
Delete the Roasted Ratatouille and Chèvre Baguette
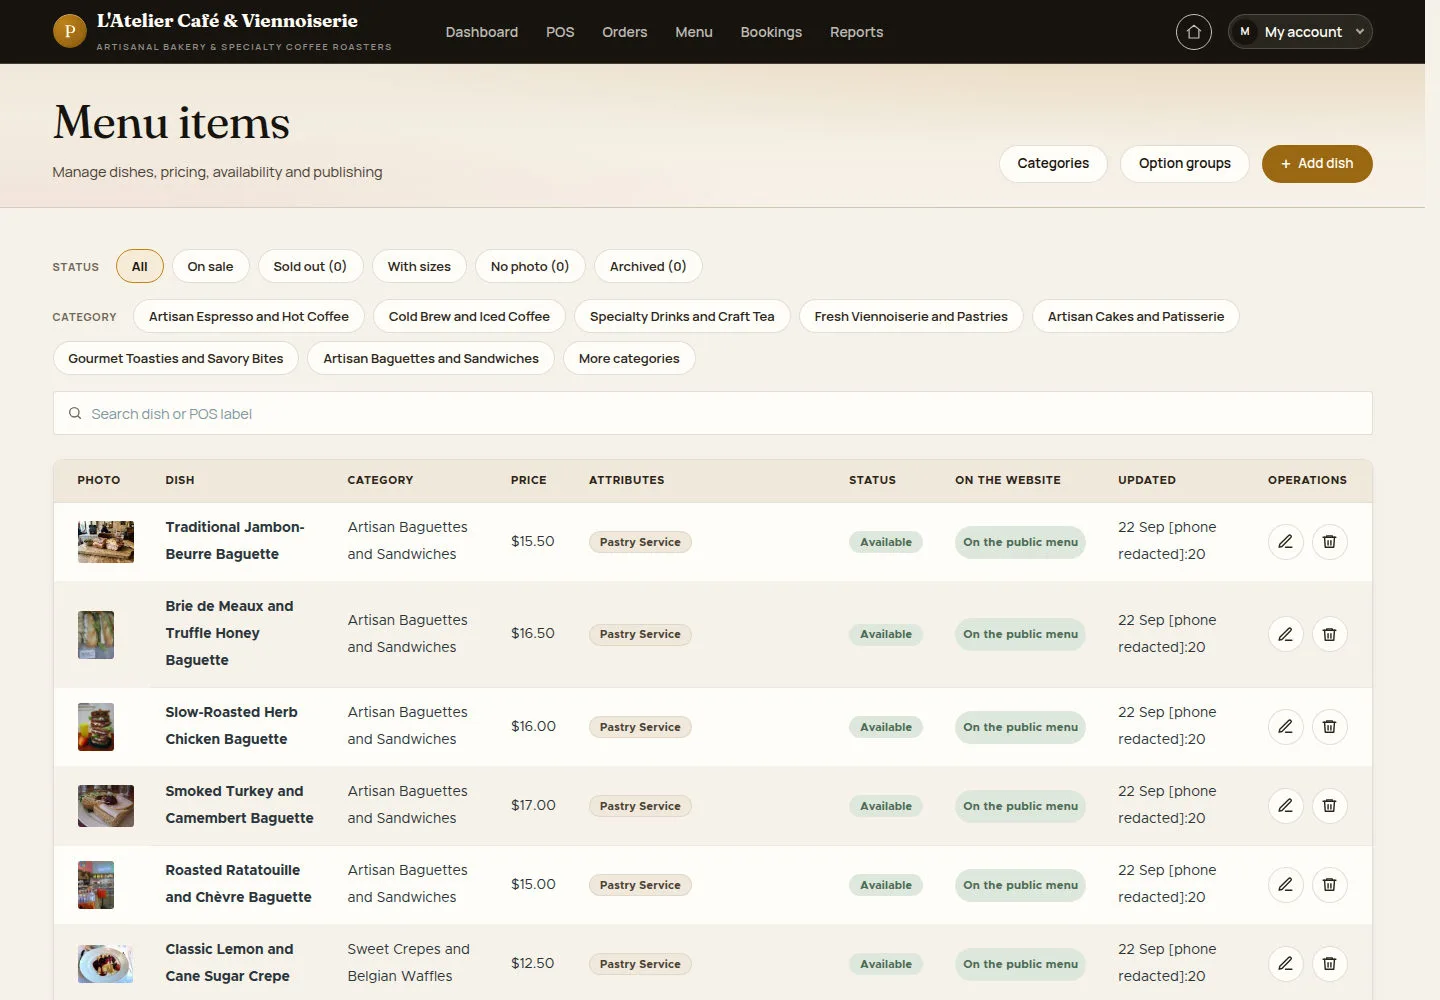tap(1329, 885)
